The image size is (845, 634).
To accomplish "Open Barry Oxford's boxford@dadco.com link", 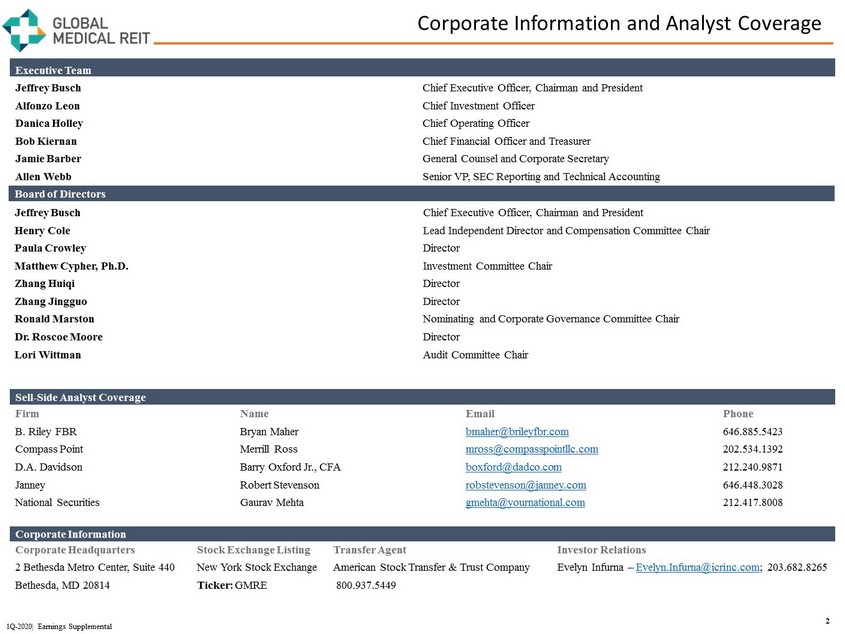I will 513,467.
